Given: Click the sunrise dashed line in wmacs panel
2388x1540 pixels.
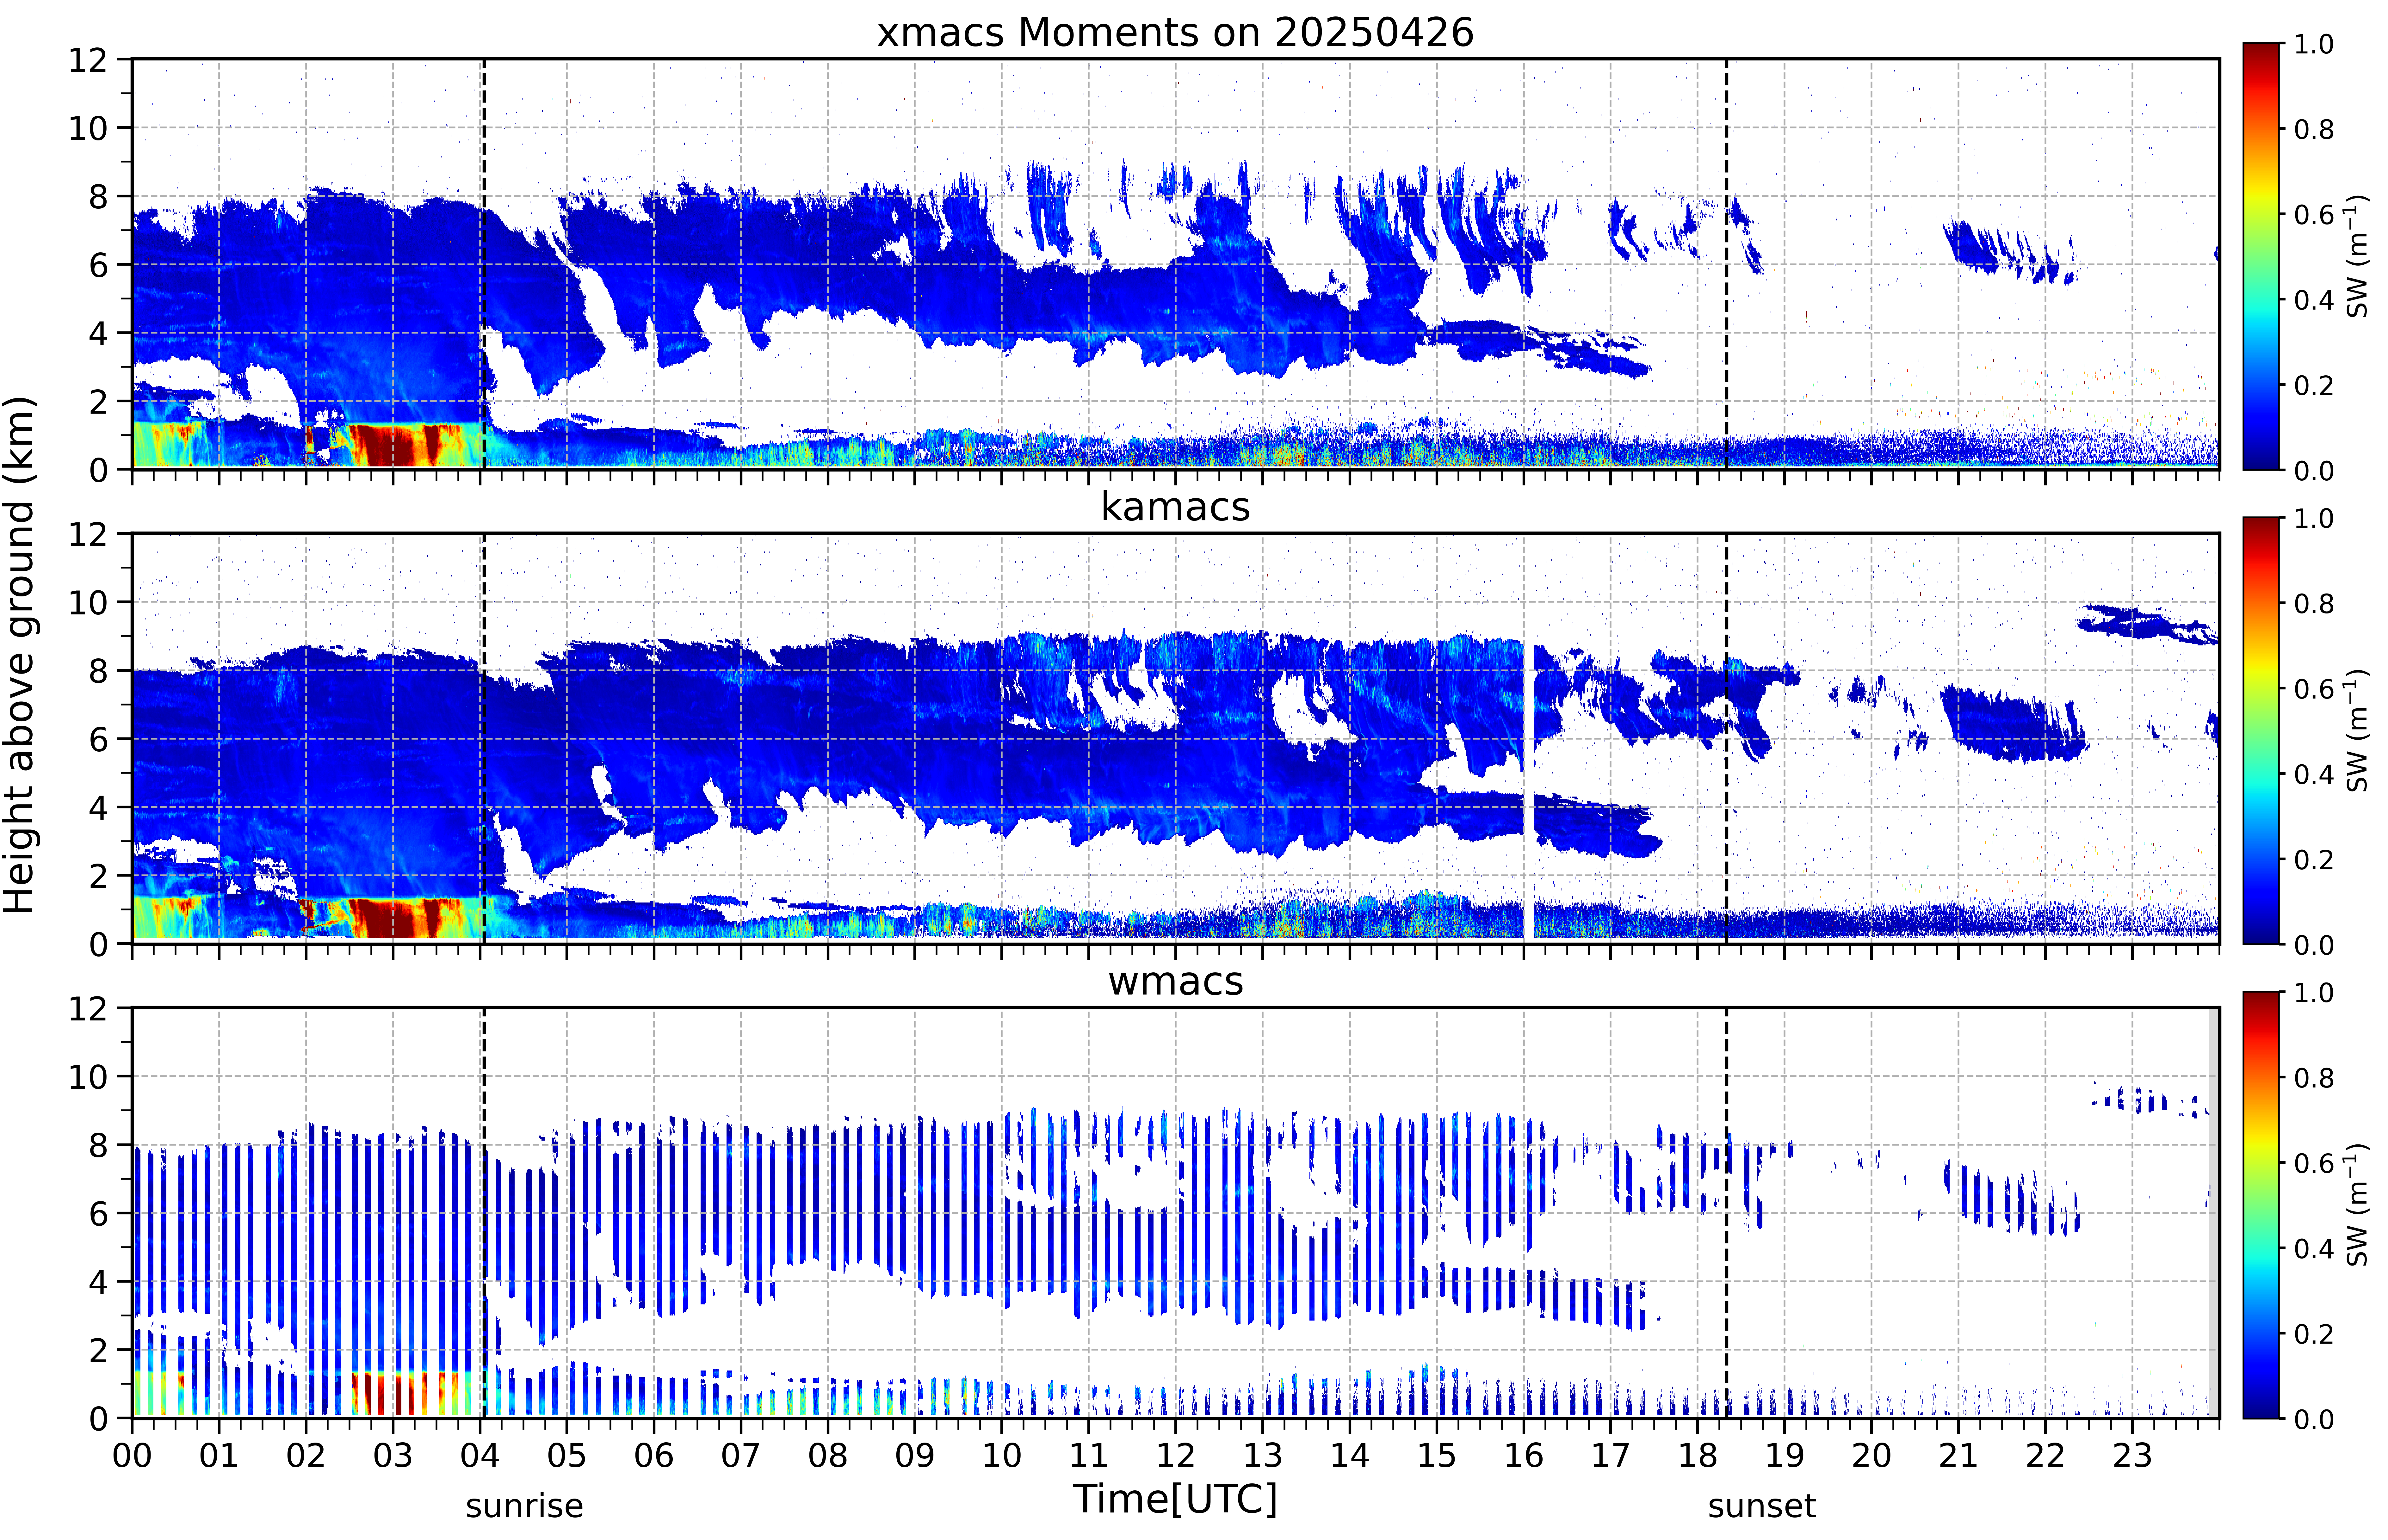Looking at the screenshot, I should pyautogui.click(x=484, y=1213).
